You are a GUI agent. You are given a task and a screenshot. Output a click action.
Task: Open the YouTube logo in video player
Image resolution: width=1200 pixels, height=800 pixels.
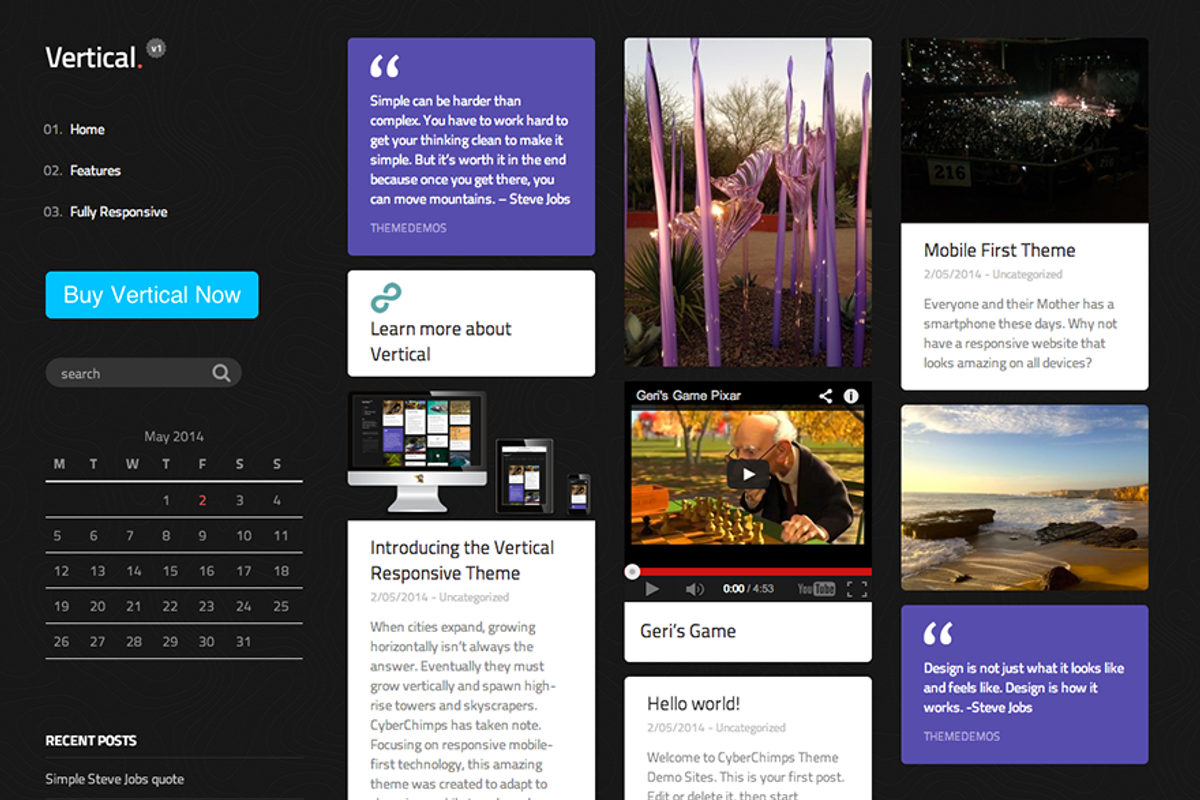(x=816, y=589)
